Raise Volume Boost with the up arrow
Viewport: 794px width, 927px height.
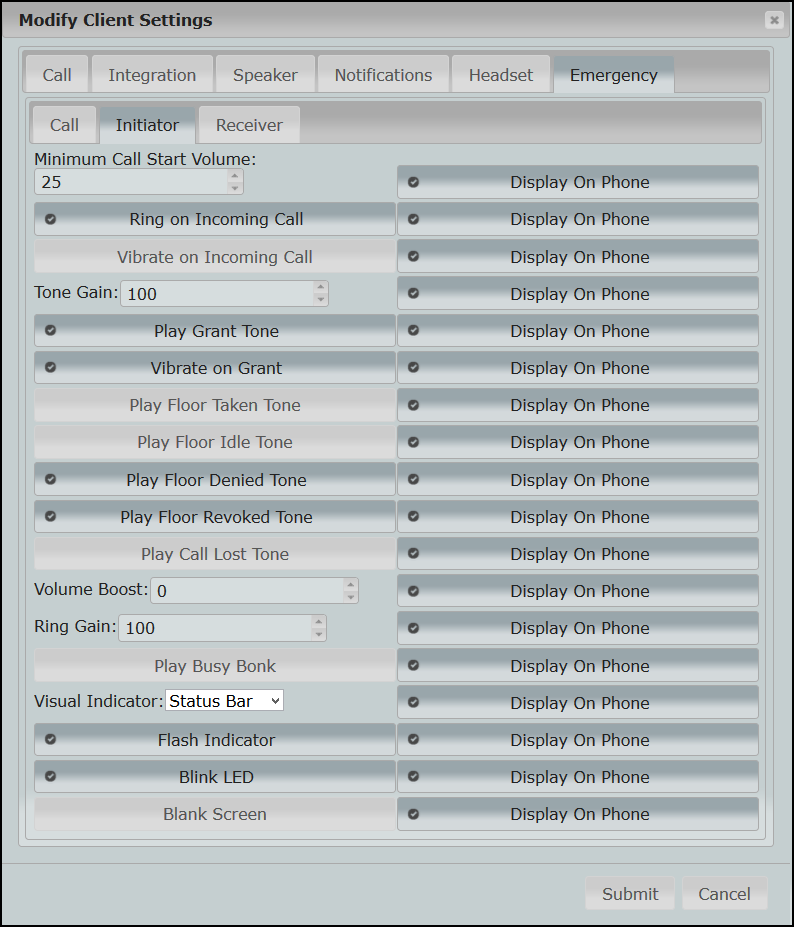click(x=350, y=585)
